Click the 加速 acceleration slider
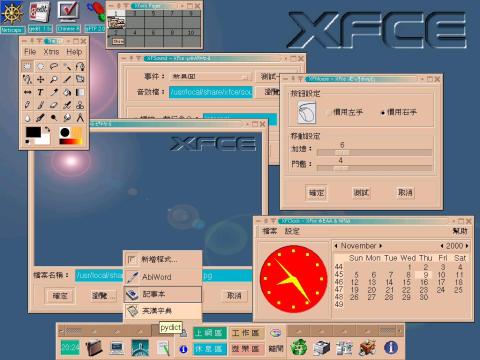 [x=374, y=153]
